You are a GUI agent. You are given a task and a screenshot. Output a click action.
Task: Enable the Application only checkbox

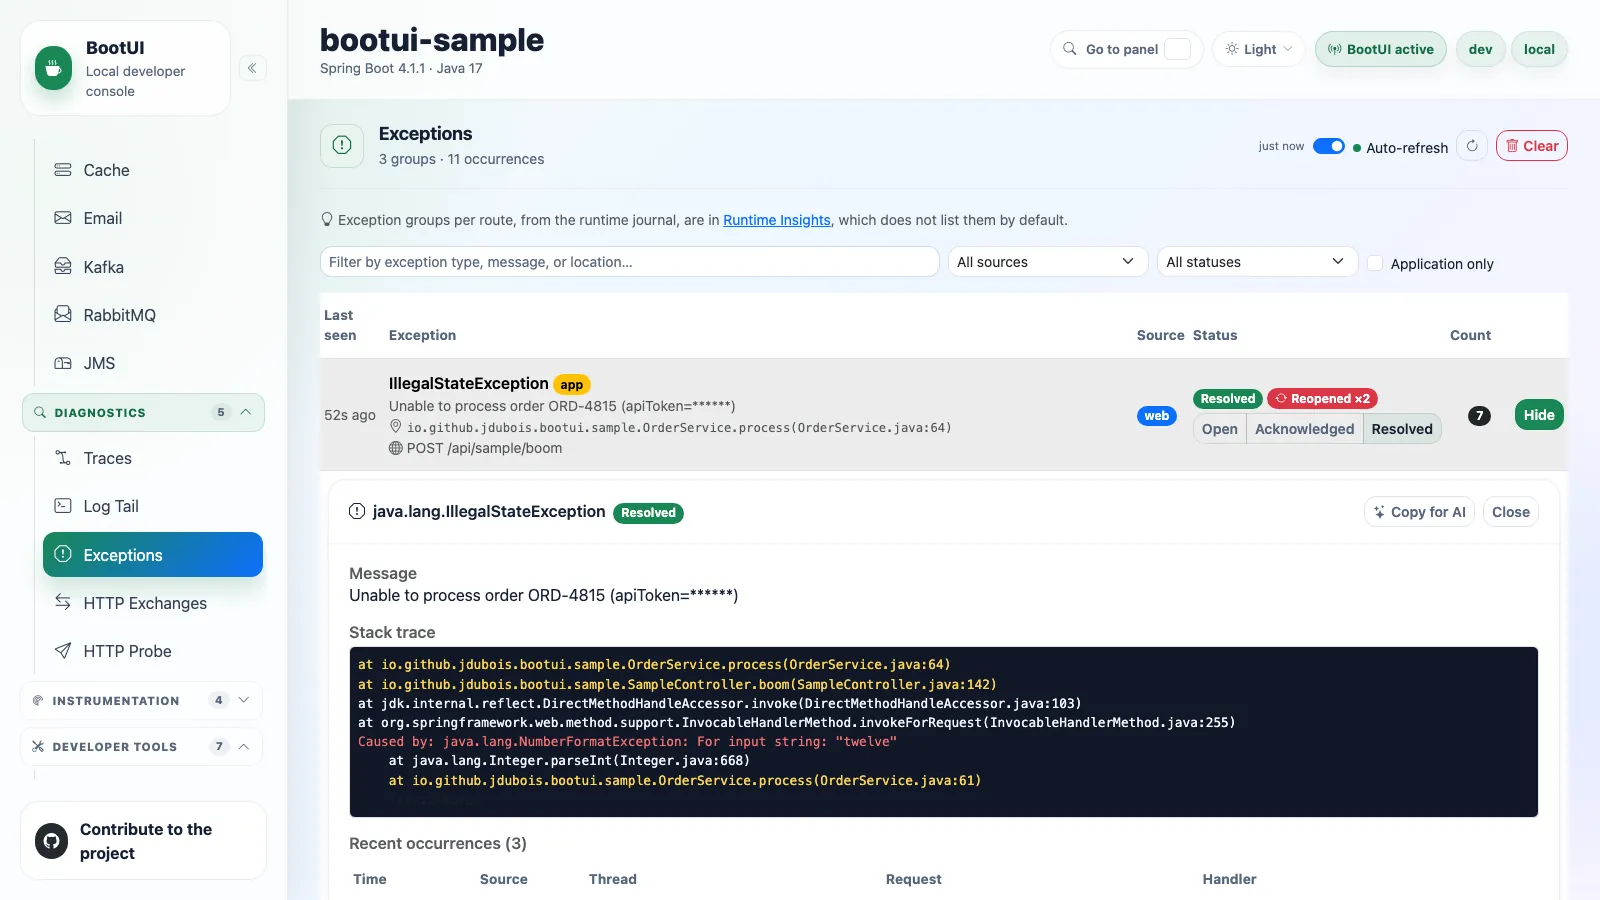[x=1375, y=263]
